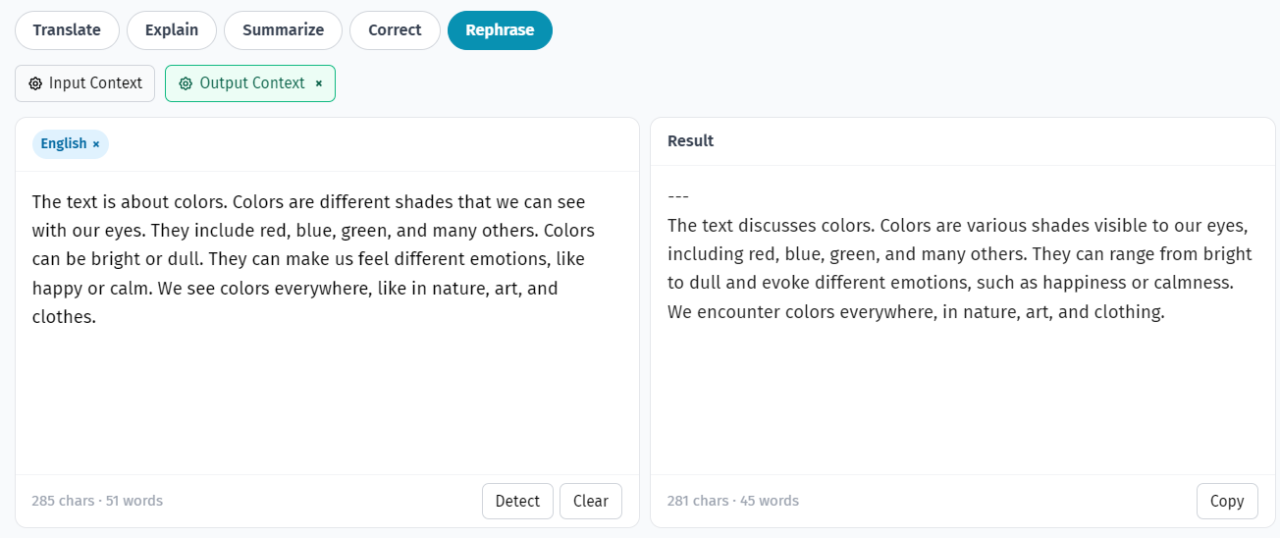Clear the input text with Clear button
Image resolution: width=1280 pixels, height=538 pixels.
[x=590, y=501]
